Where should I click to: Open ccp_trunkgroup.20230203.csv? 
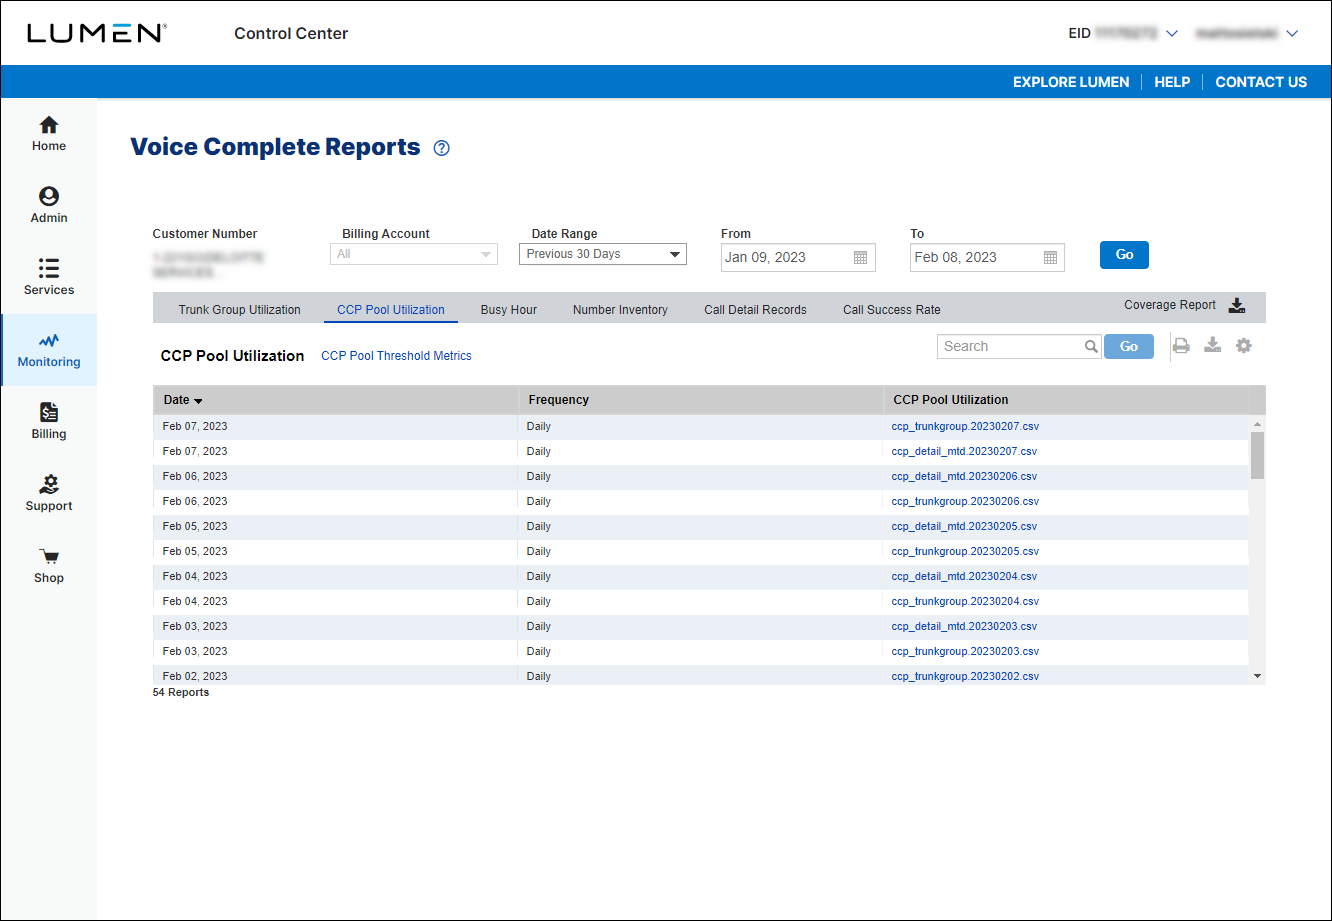pos(965,651)
